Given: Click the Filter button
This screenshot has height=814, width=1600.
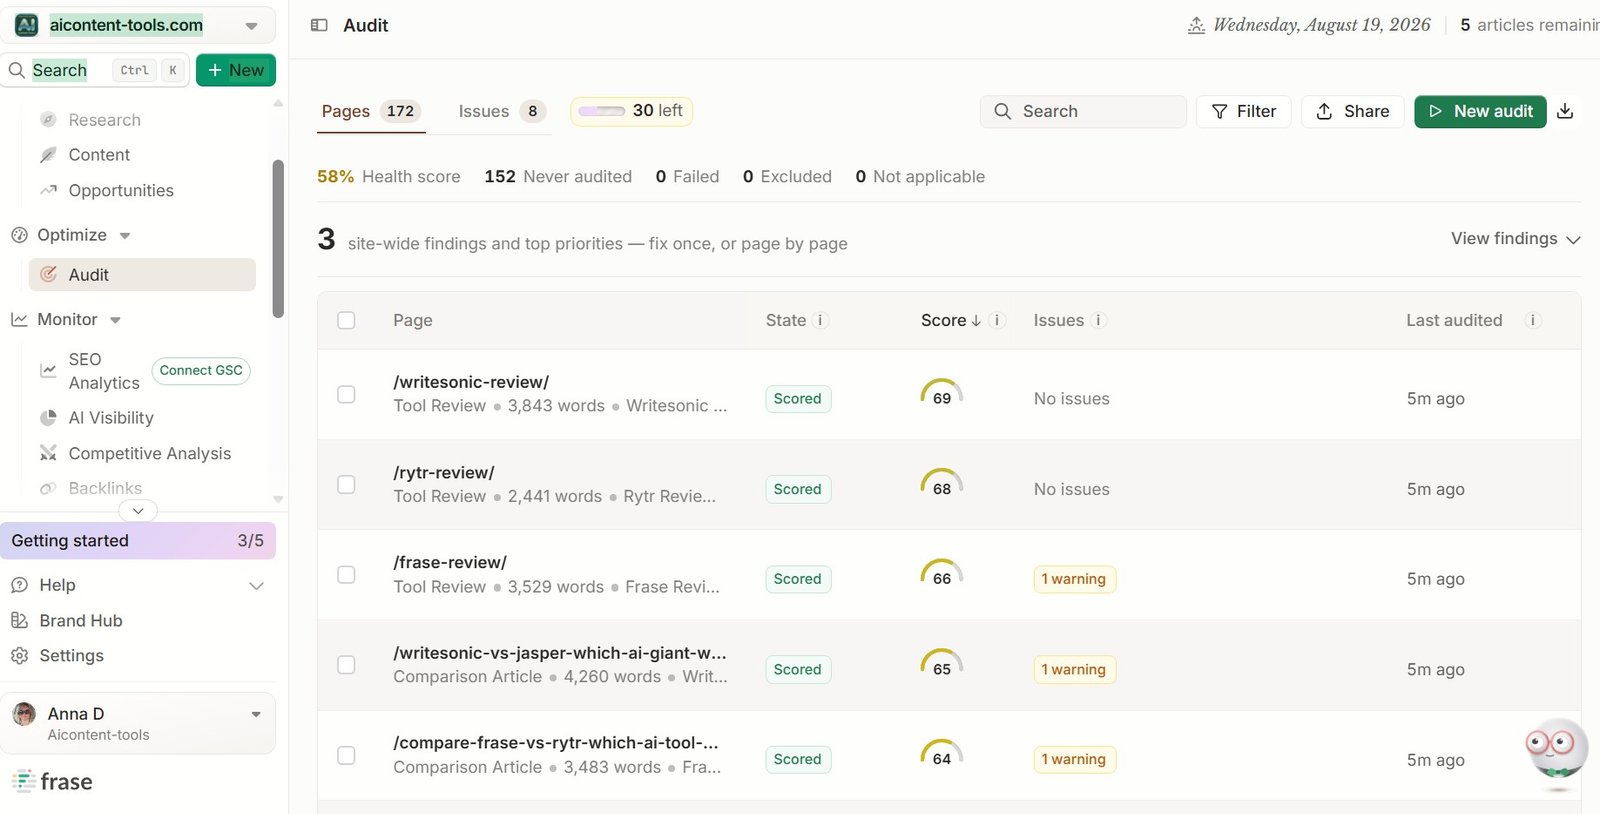Looking at the screenshot, I should point(1244,111).
